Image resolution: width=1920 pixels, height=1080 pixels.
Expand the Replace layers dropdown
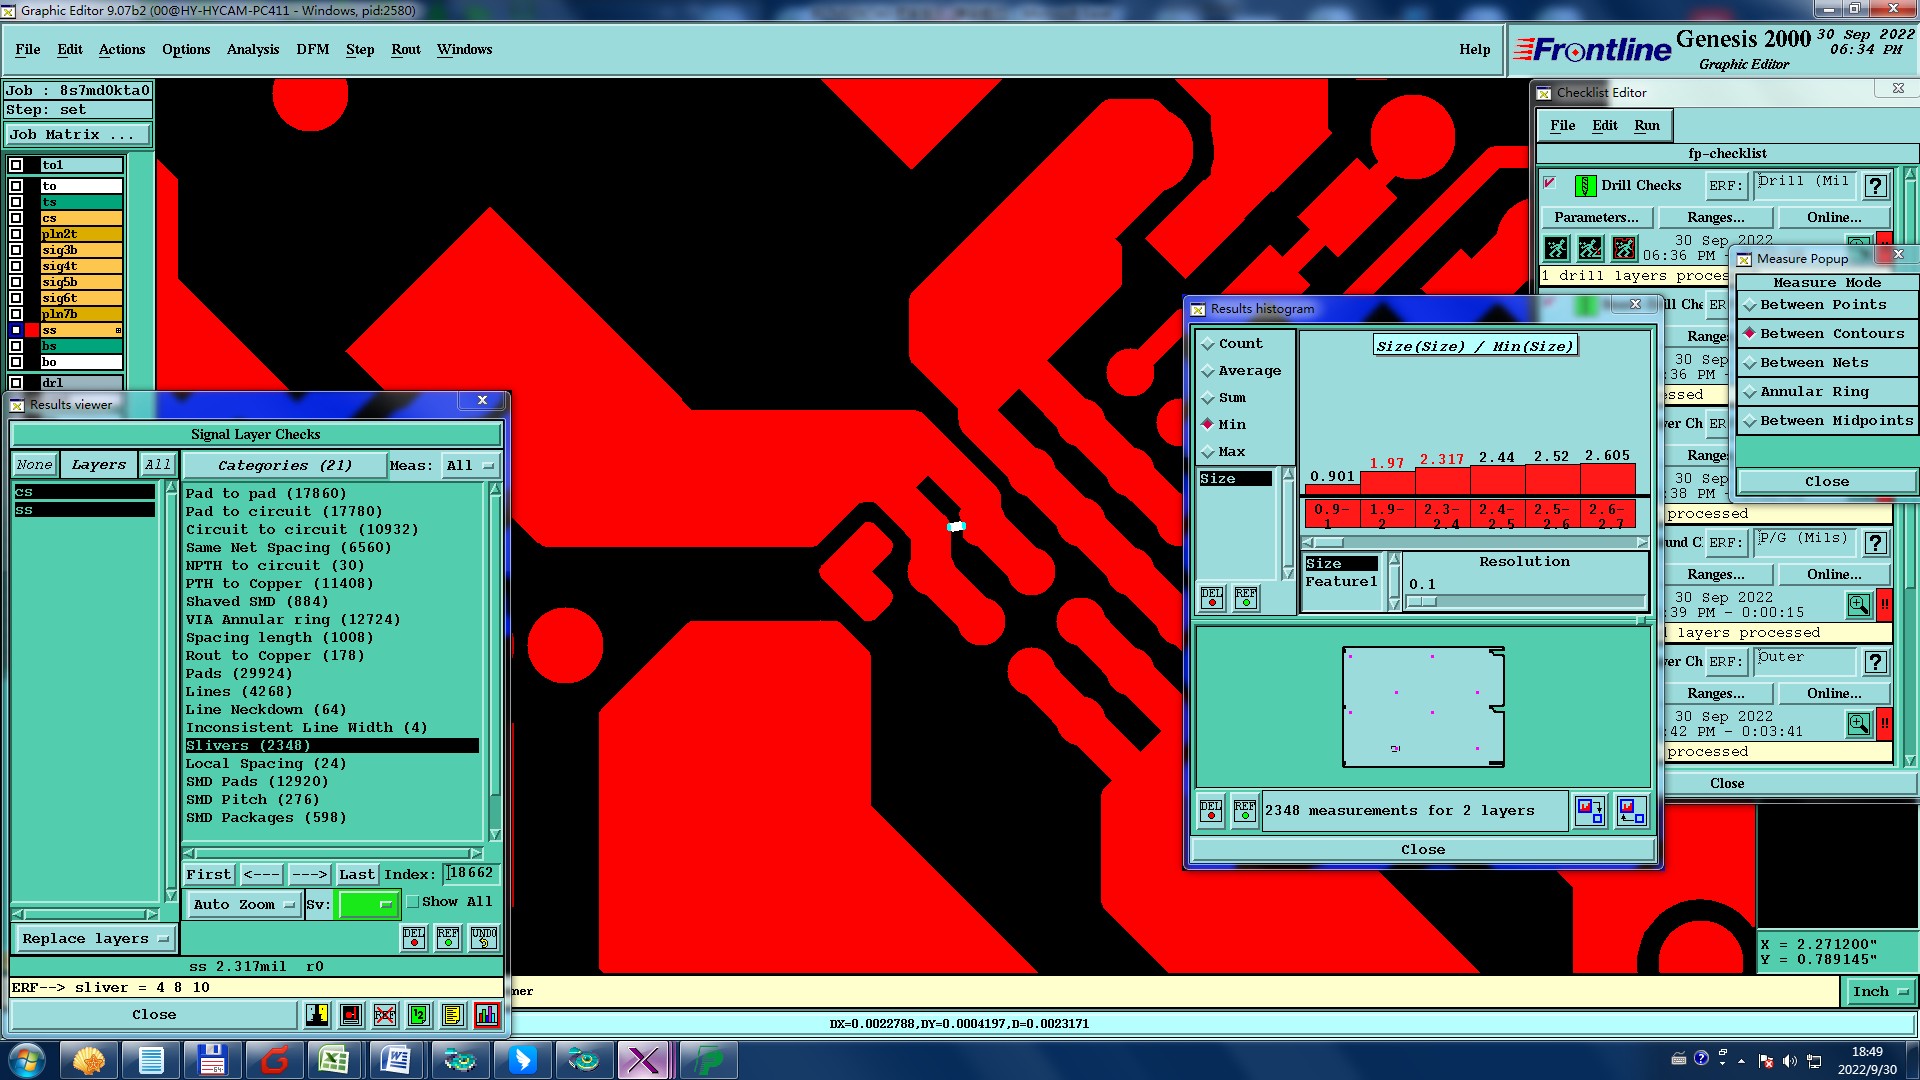coord(95,939)
